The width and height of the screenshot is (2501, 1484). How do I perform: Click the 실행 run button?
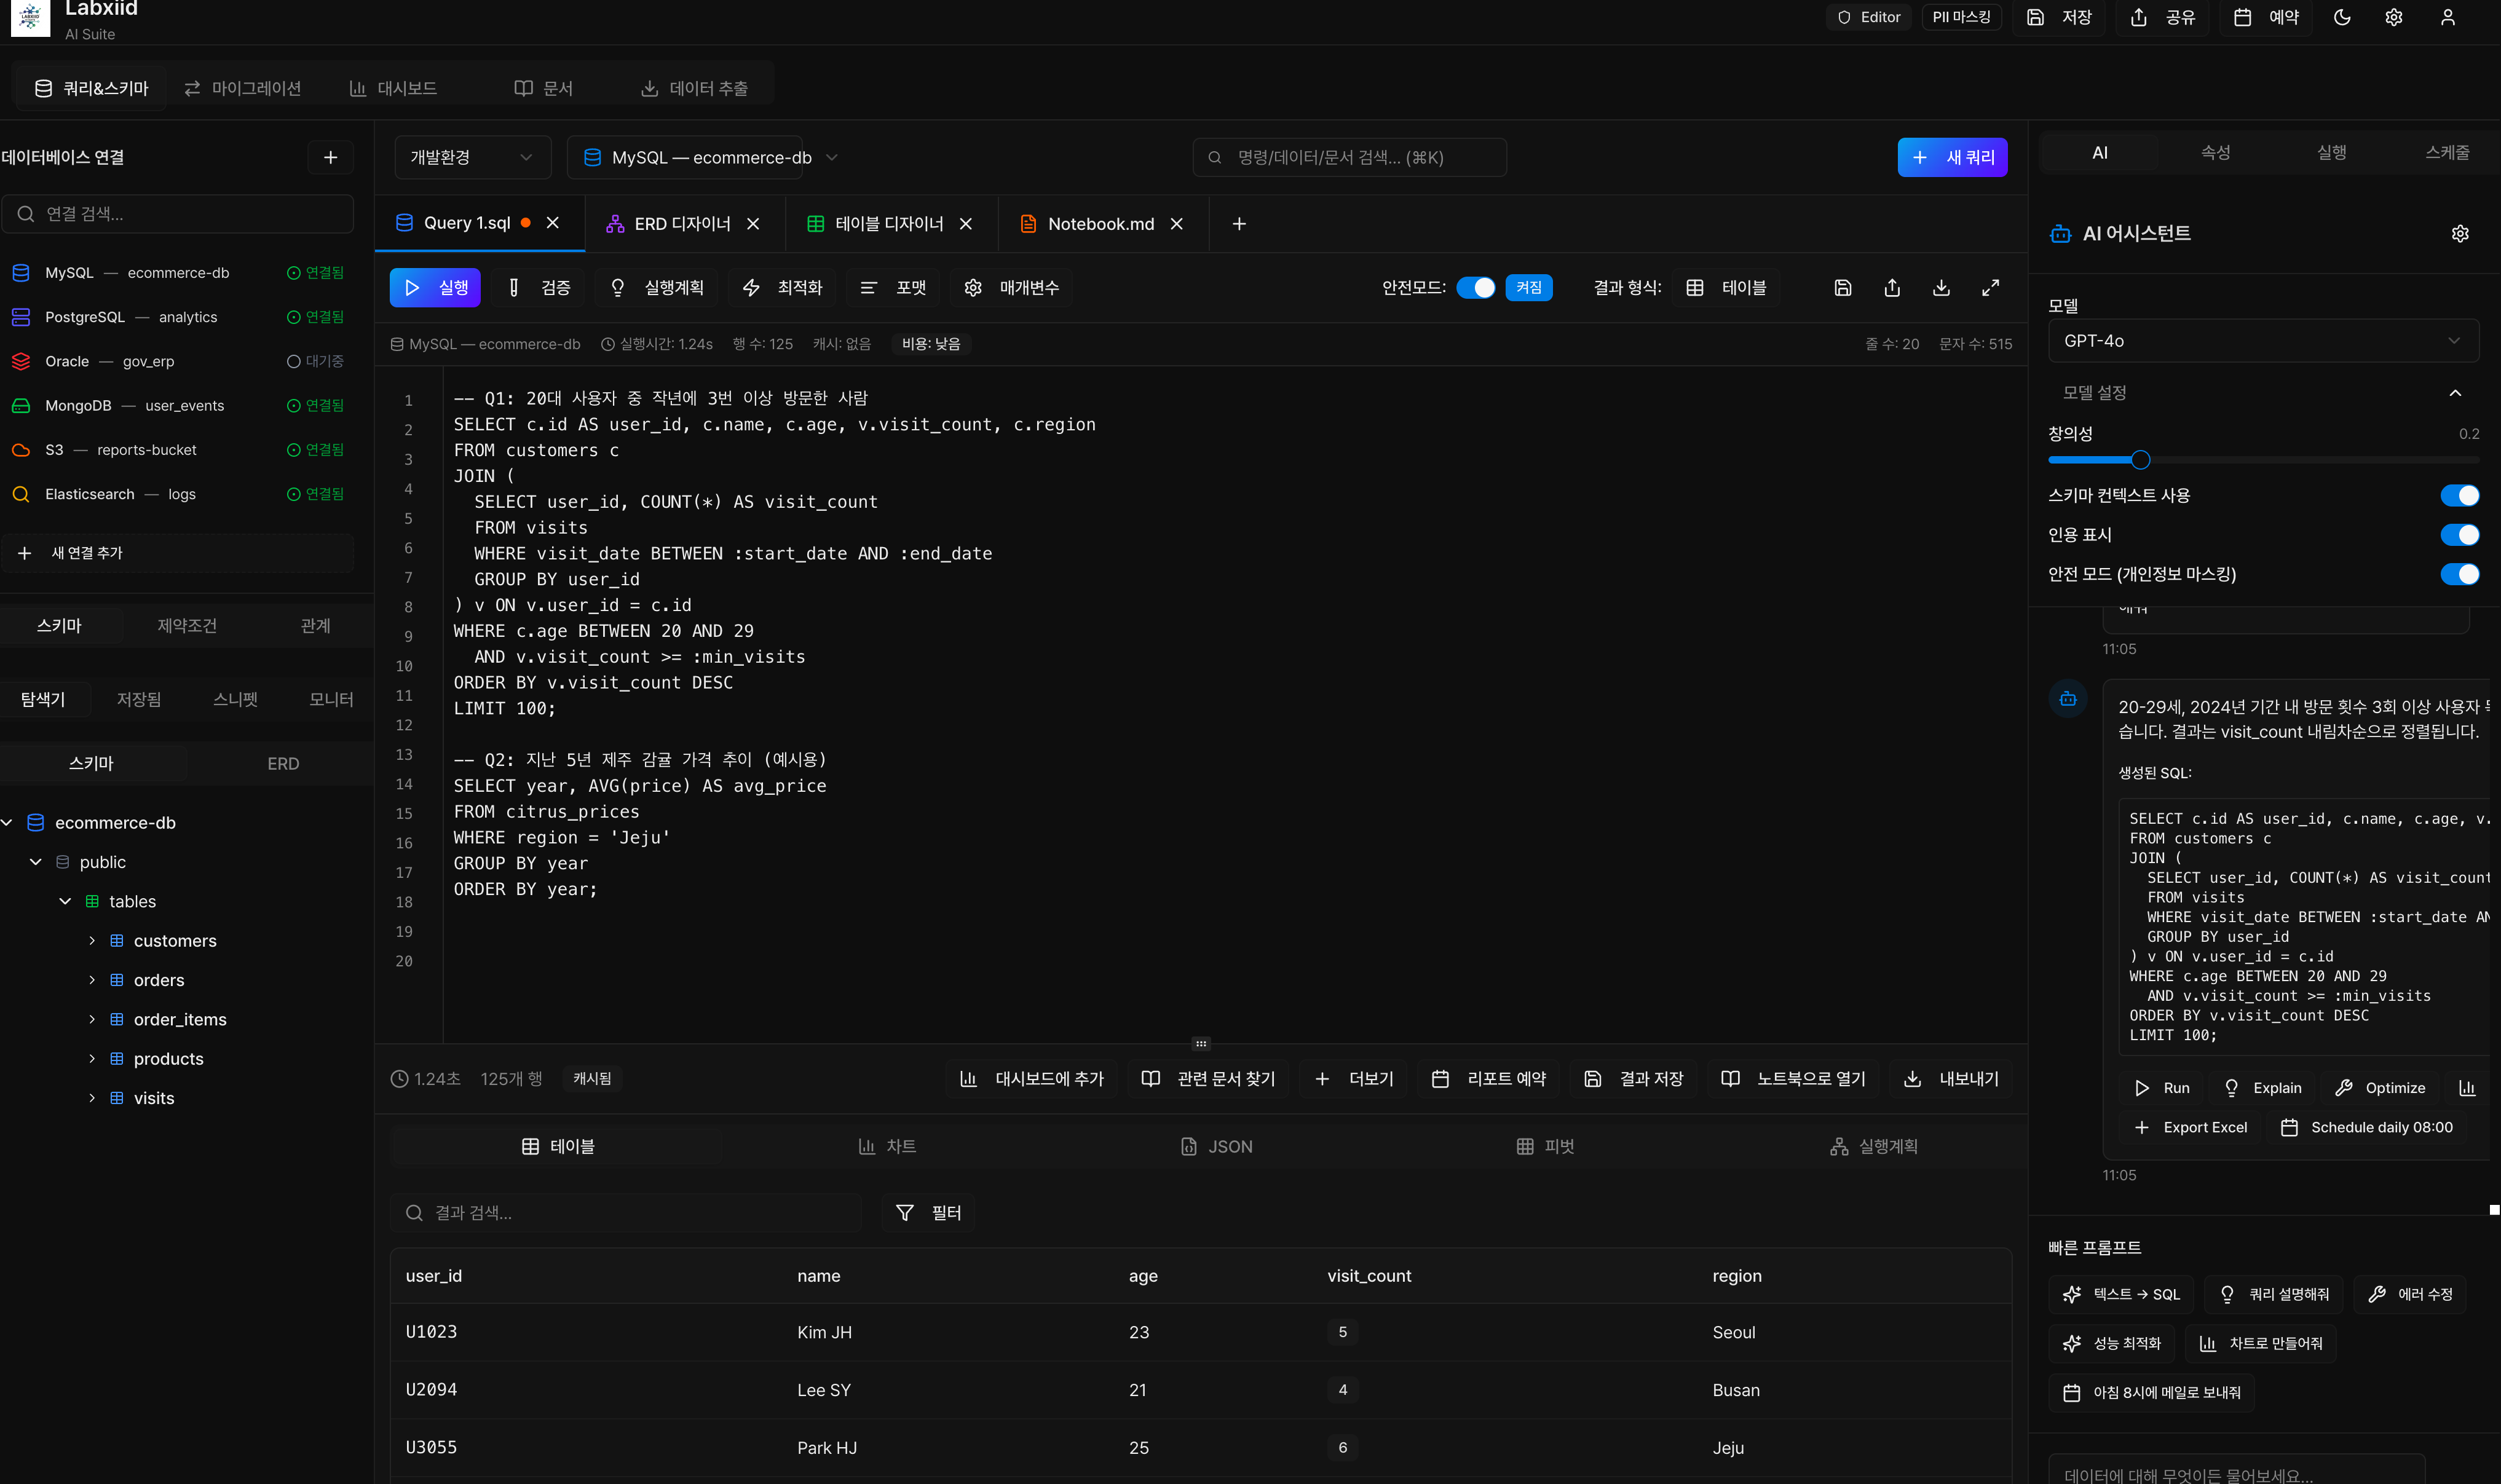click(x=435, y=288)
